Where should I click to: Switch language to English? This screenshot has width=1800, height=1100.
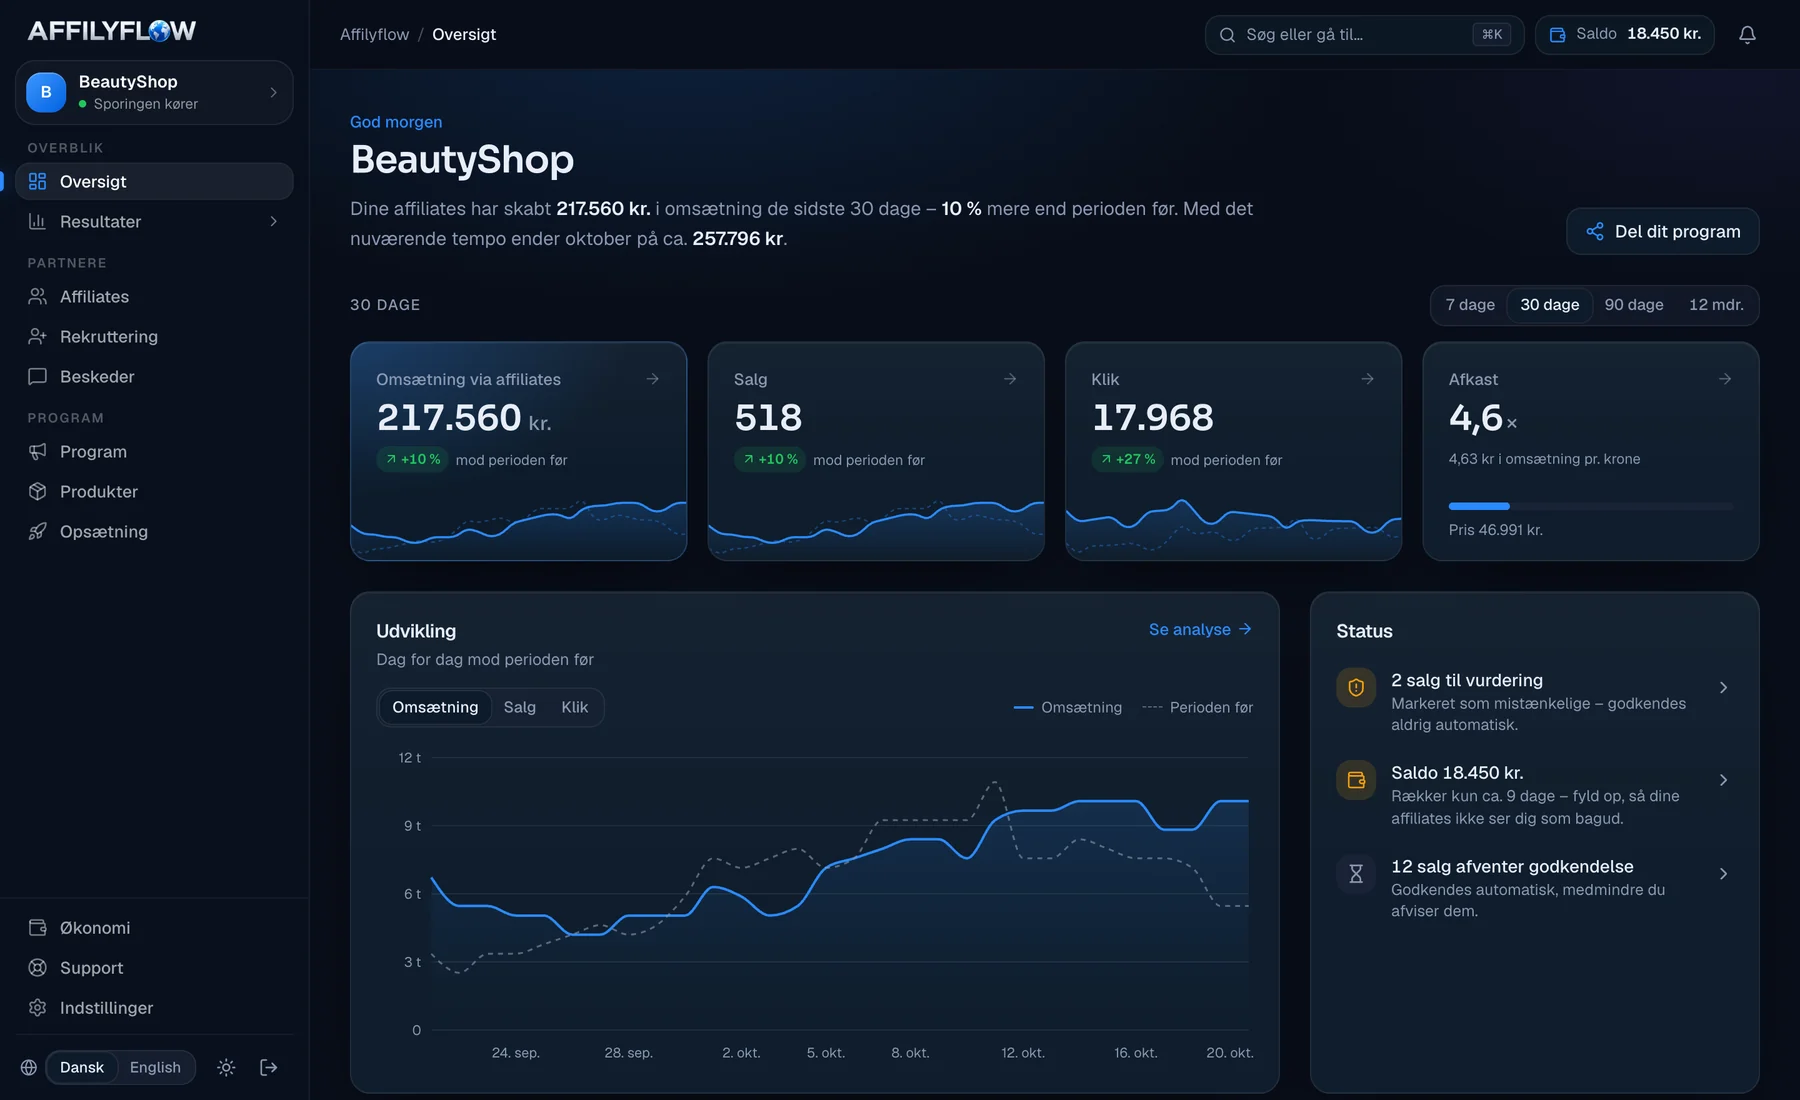[x=155, y=1067]
